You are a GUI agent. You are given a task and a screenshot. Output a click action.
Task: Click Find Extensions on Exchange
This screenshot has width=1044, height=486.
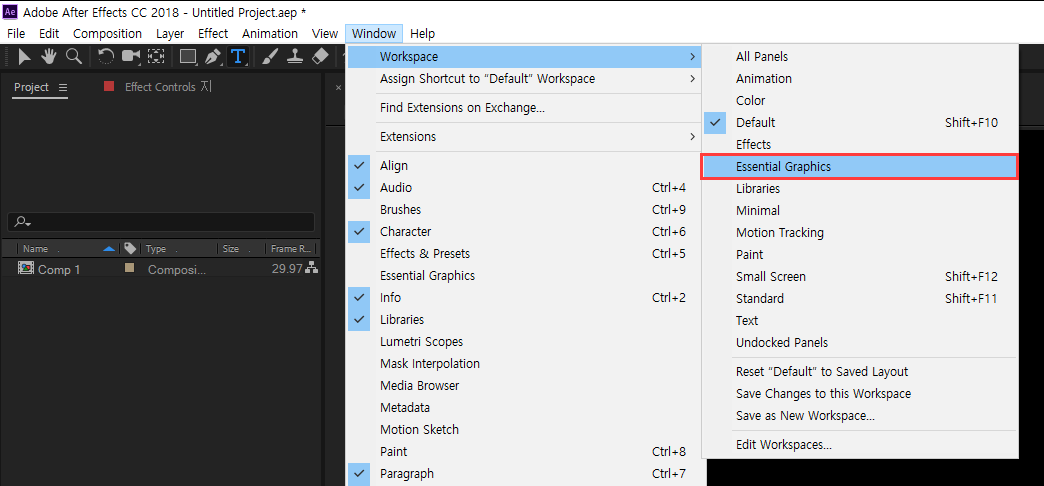pos(527,108)
